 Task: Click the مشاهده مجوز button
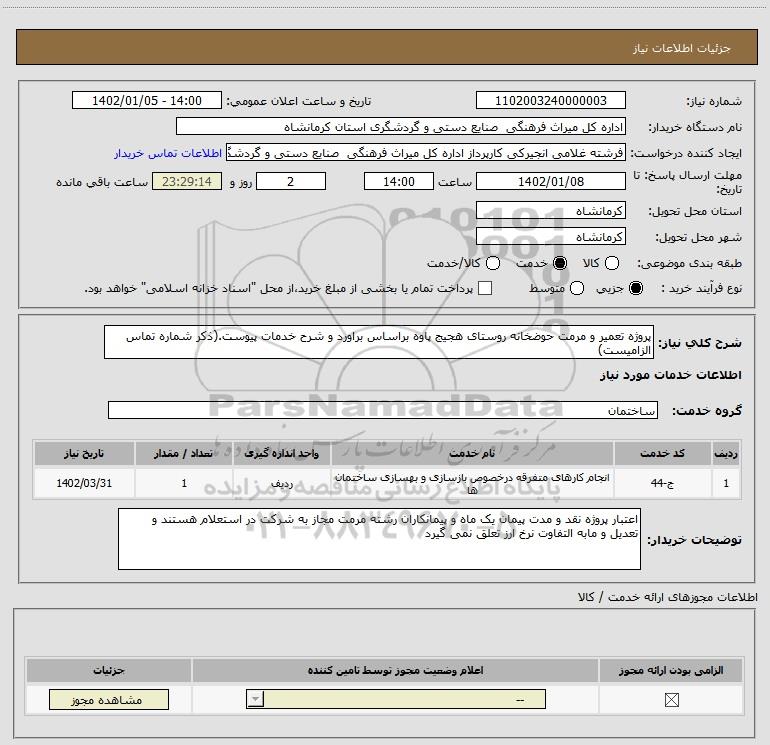[x=109, y=699]
